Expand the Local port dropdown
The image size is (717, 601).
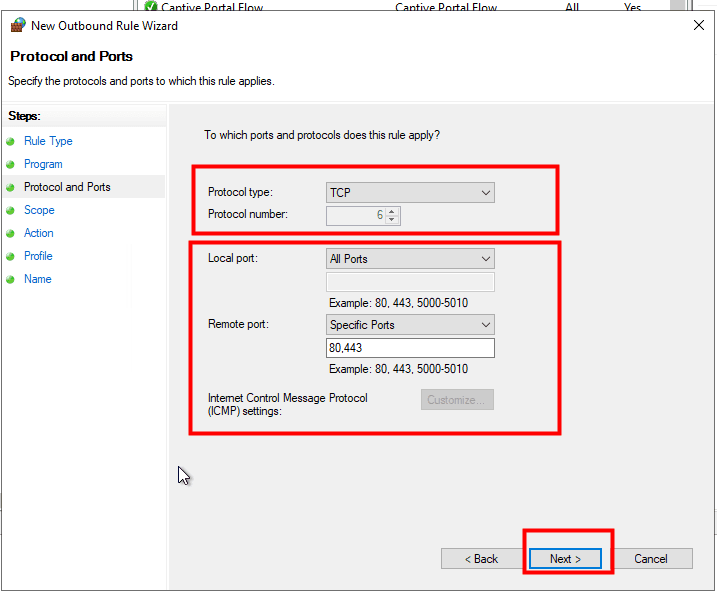(x=410, y=259)
